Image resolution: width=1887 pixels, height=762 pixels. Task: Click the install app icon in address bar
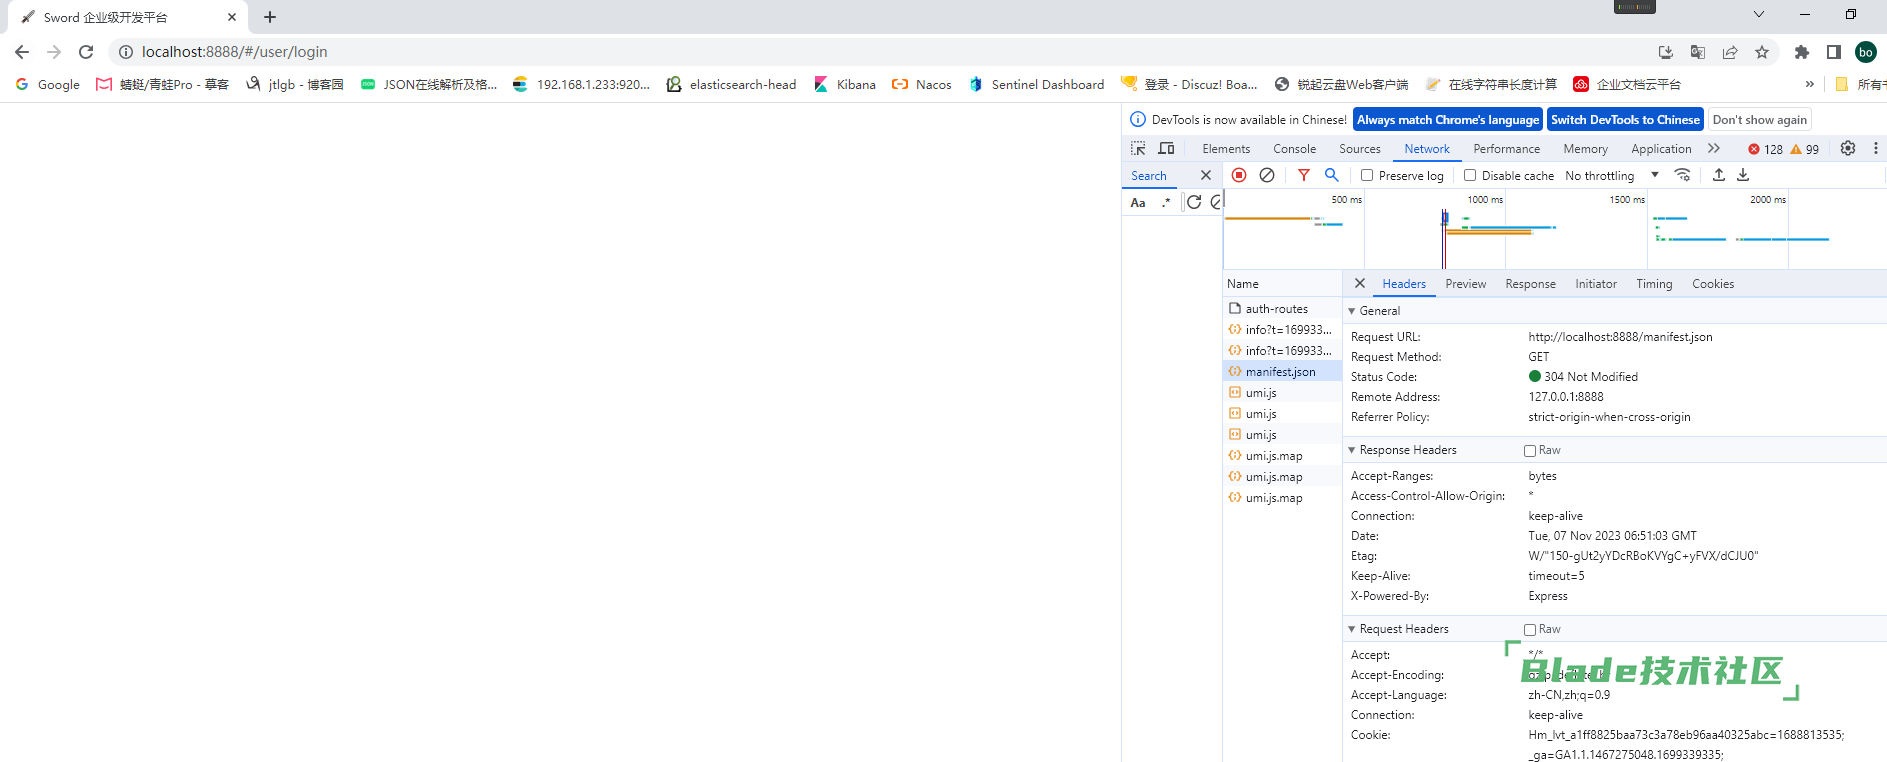tap(1666, 52)
